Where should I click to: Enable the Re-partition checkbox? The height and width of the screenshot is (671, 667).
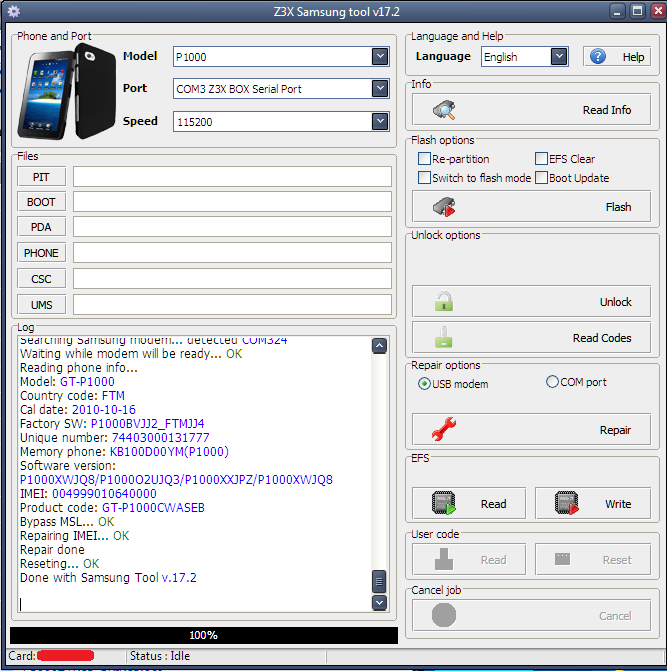[424, 159]
